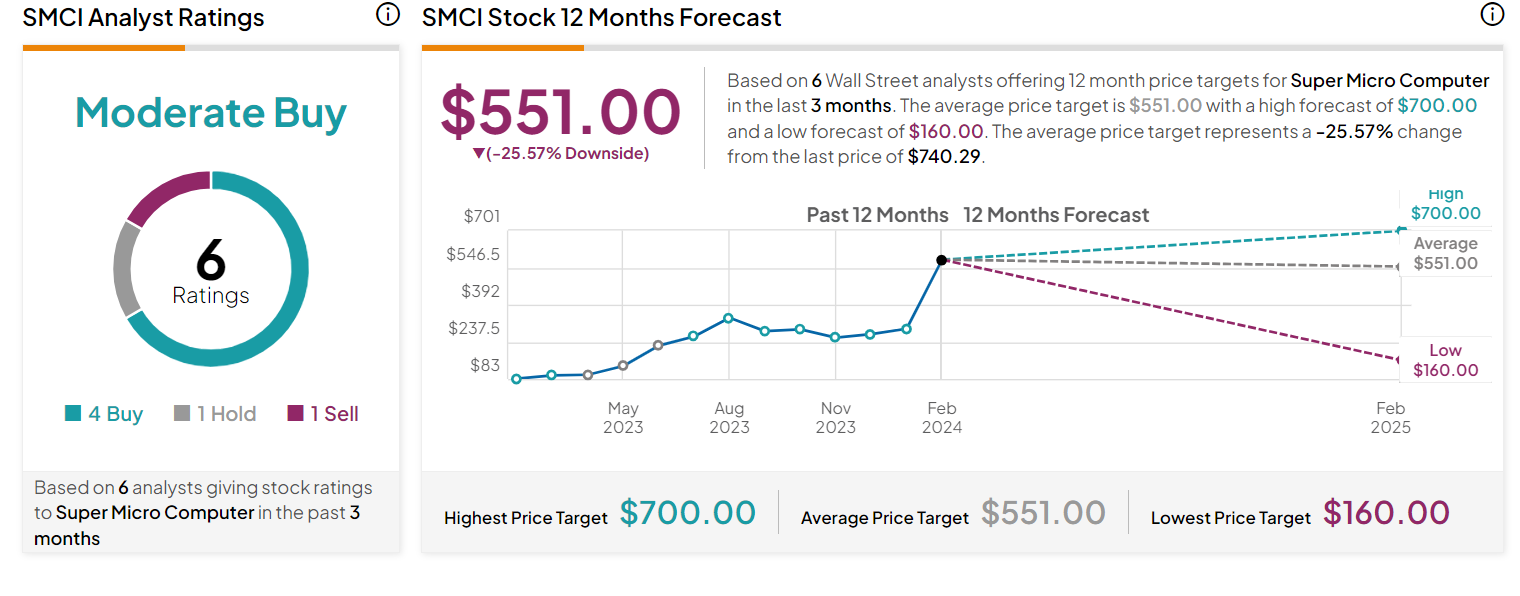Select the Aug 2023 peak data point
Image resolution: width=1520 pixels, height=596 pixels.
(729, 318)
